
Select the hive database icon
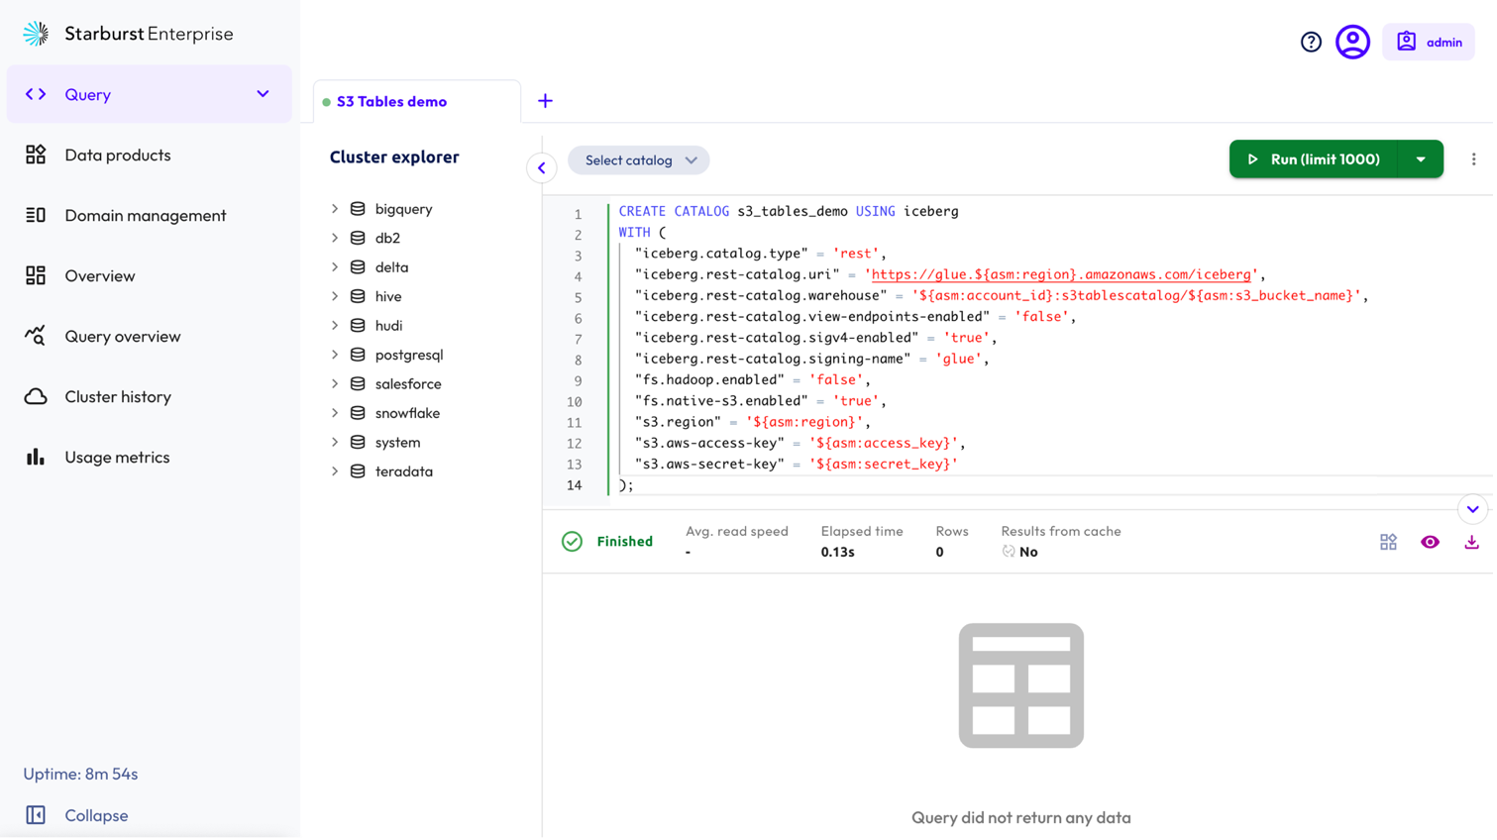(358, 297)
